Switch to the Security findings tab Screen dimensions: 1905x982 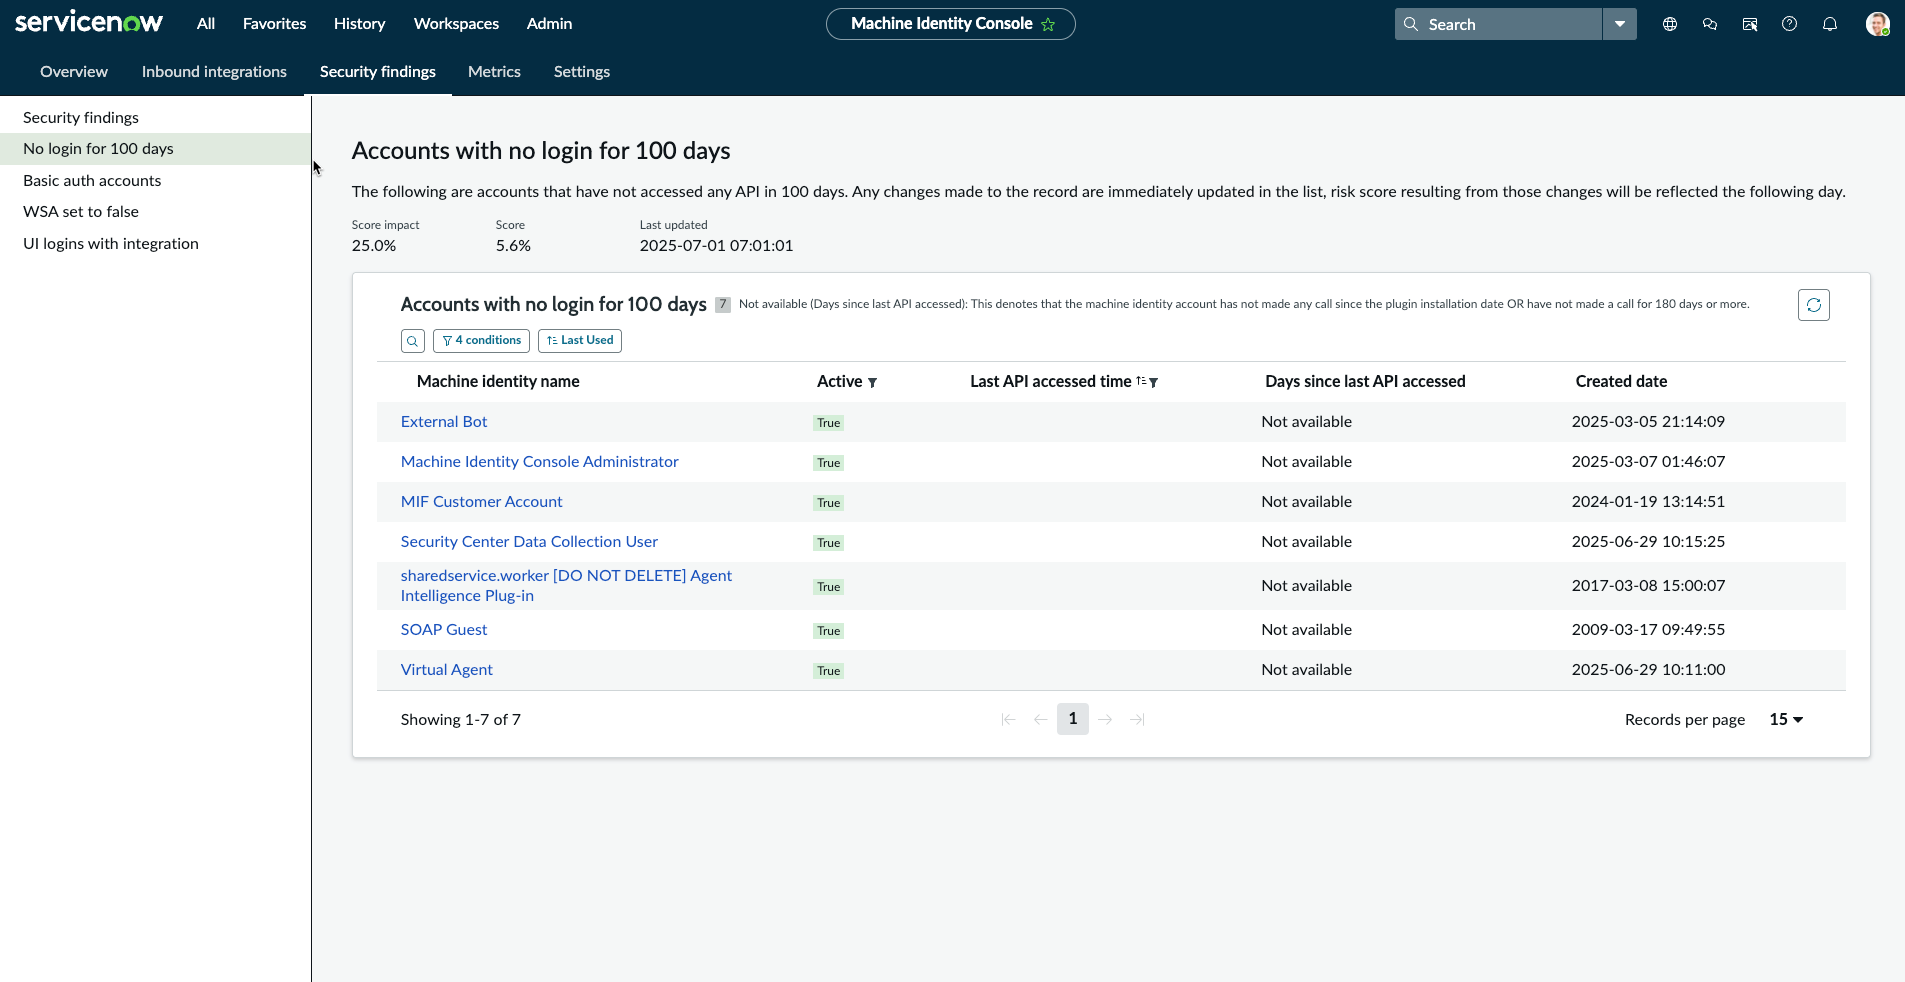tap(378, 72)
